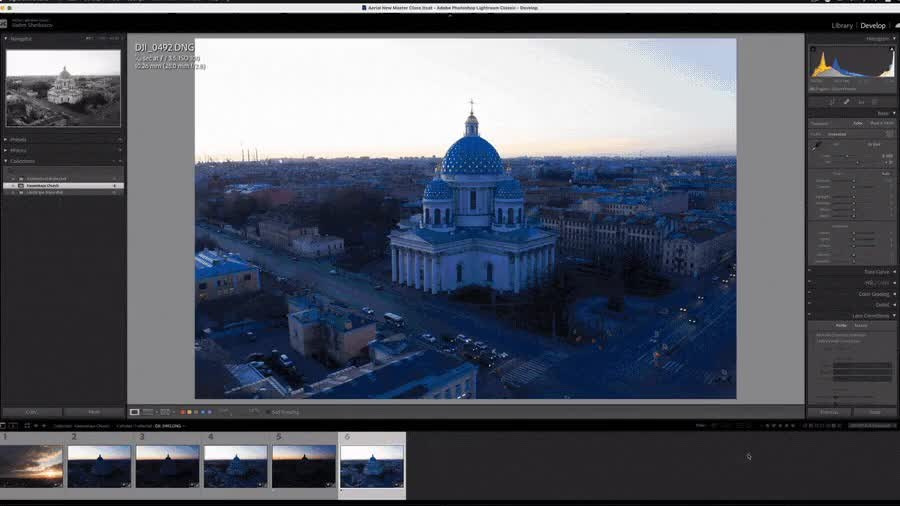Screen dimensions: 900x506
Task: Expand the Detail panel
Action: (x=894, y=305)
